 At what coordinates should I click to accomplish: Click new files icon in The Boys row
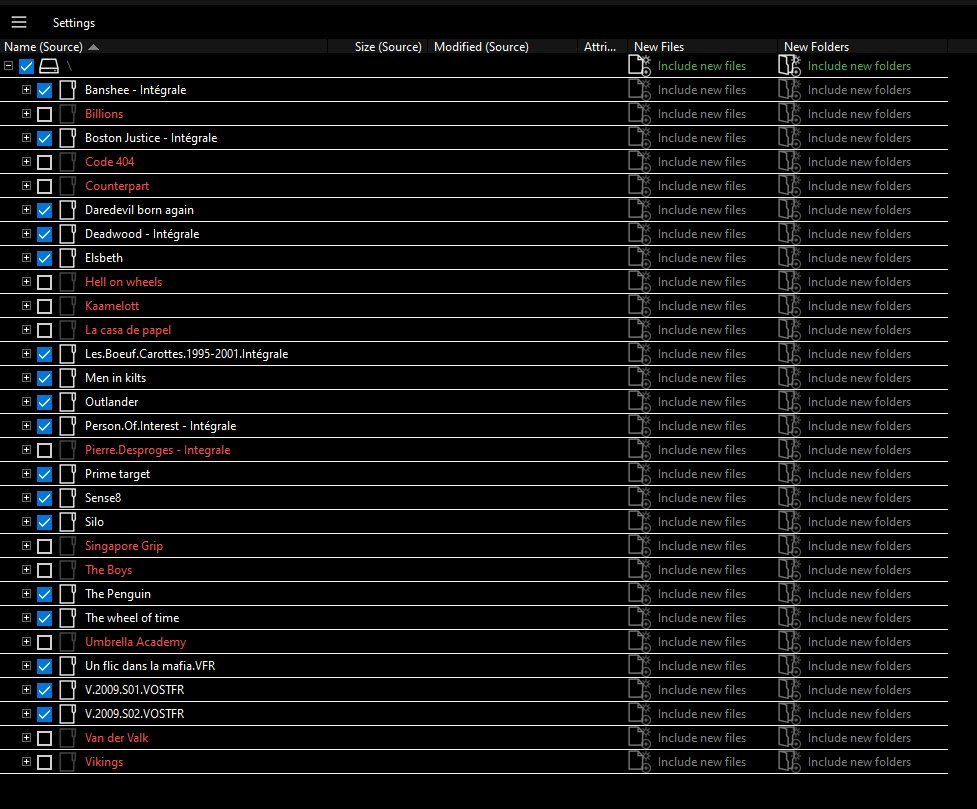pyautogui.click(x=639, y=570)
